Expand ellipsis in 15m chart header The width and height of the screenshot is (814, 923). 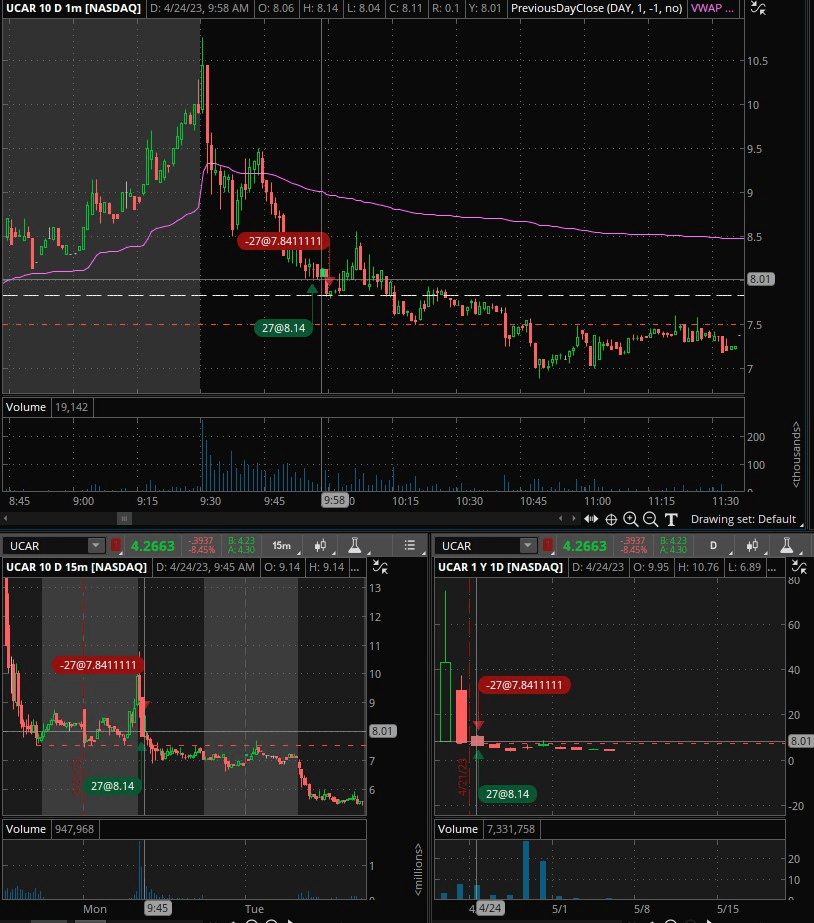click(x=354, y=567)
